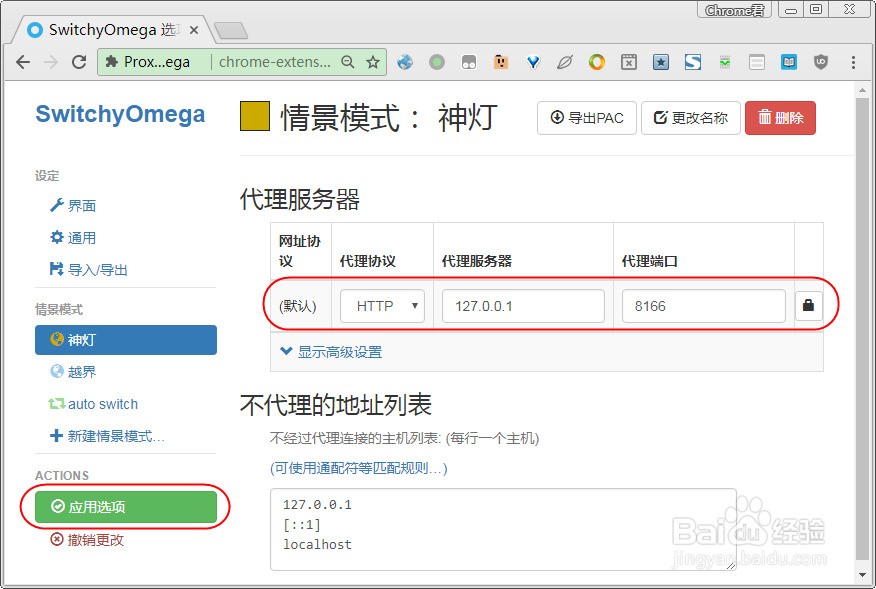The height and width of the screenshot is (589, 876).
Task: Select the 越界 profile
Action: 73,372
